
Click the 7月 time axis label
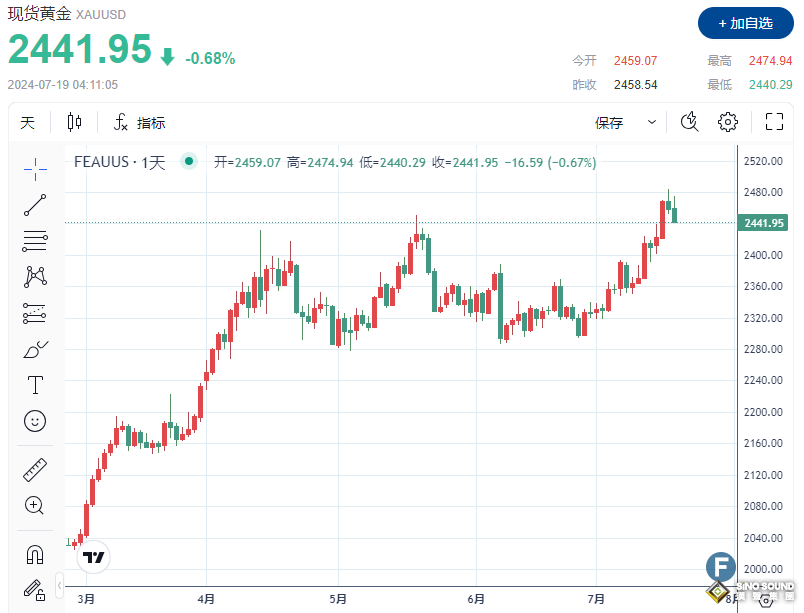596,599
